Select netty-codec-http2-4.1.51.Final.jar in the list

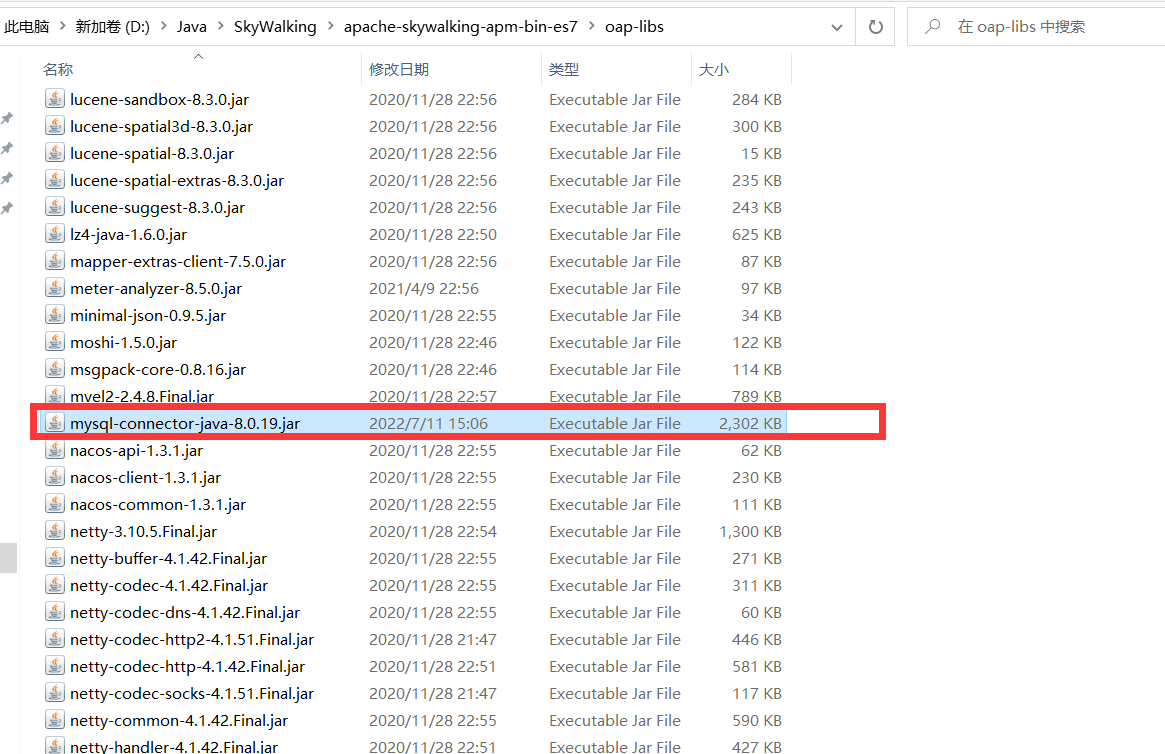coord(192,640)
